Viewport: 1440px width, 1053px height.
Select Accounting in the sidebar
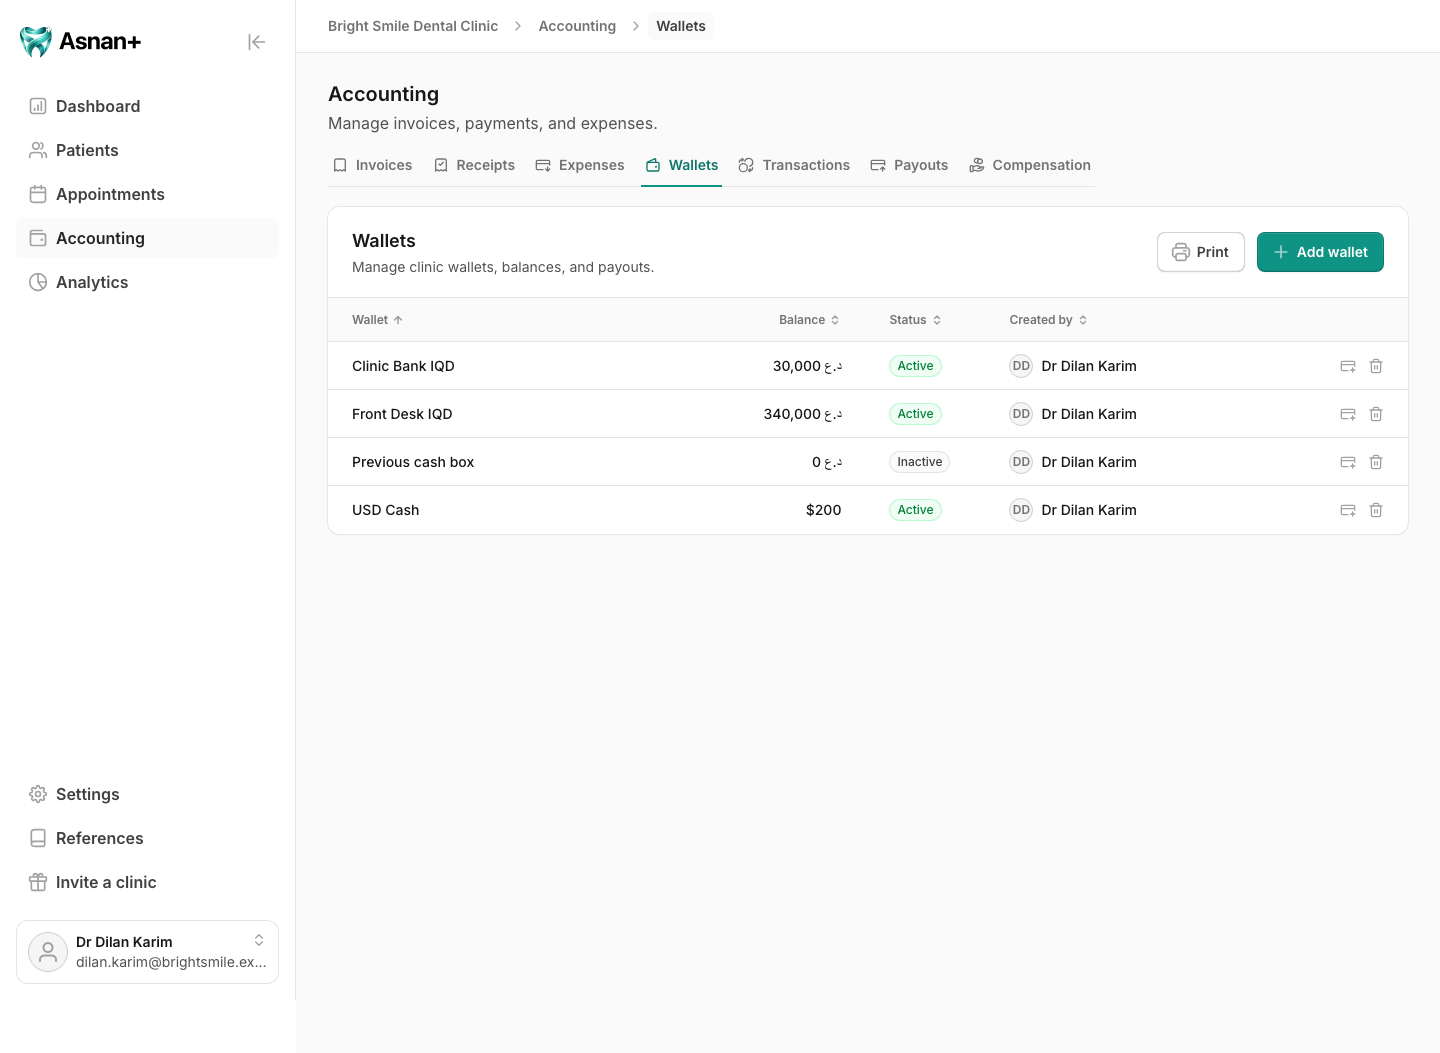click(147, 238)
